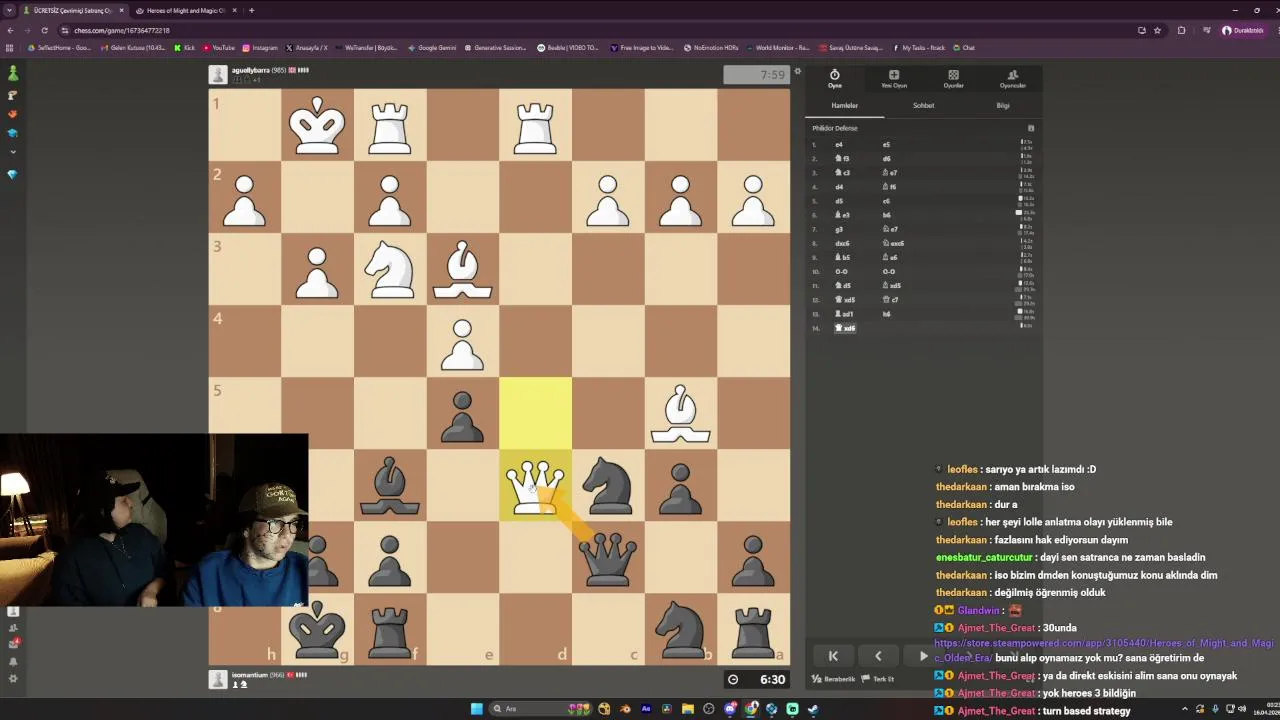Step forward one move

click(x=923, y=656)
